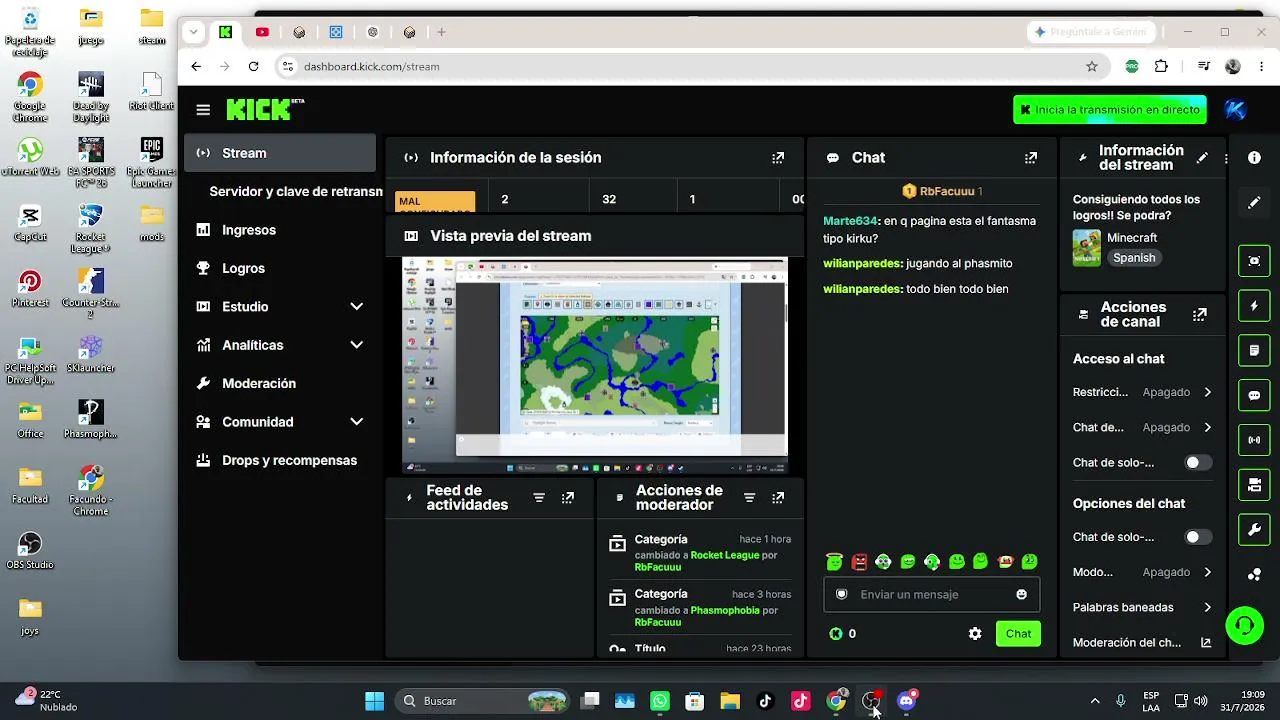Click the Minecraft category thumbnail

pyautogui.click(x=1086, y=248)
